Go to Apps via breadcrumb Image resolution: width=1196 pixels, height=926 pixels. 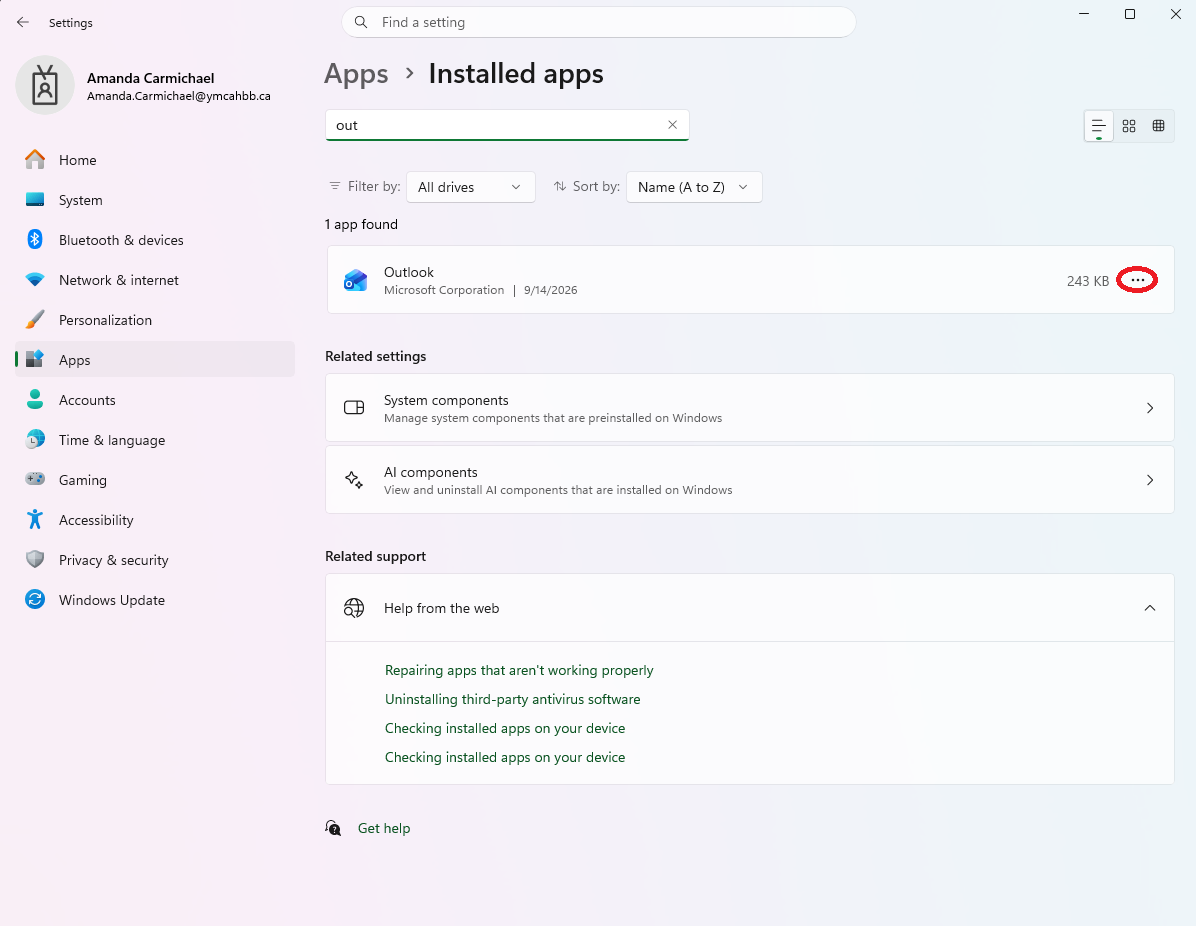click(x=356, y=74)
